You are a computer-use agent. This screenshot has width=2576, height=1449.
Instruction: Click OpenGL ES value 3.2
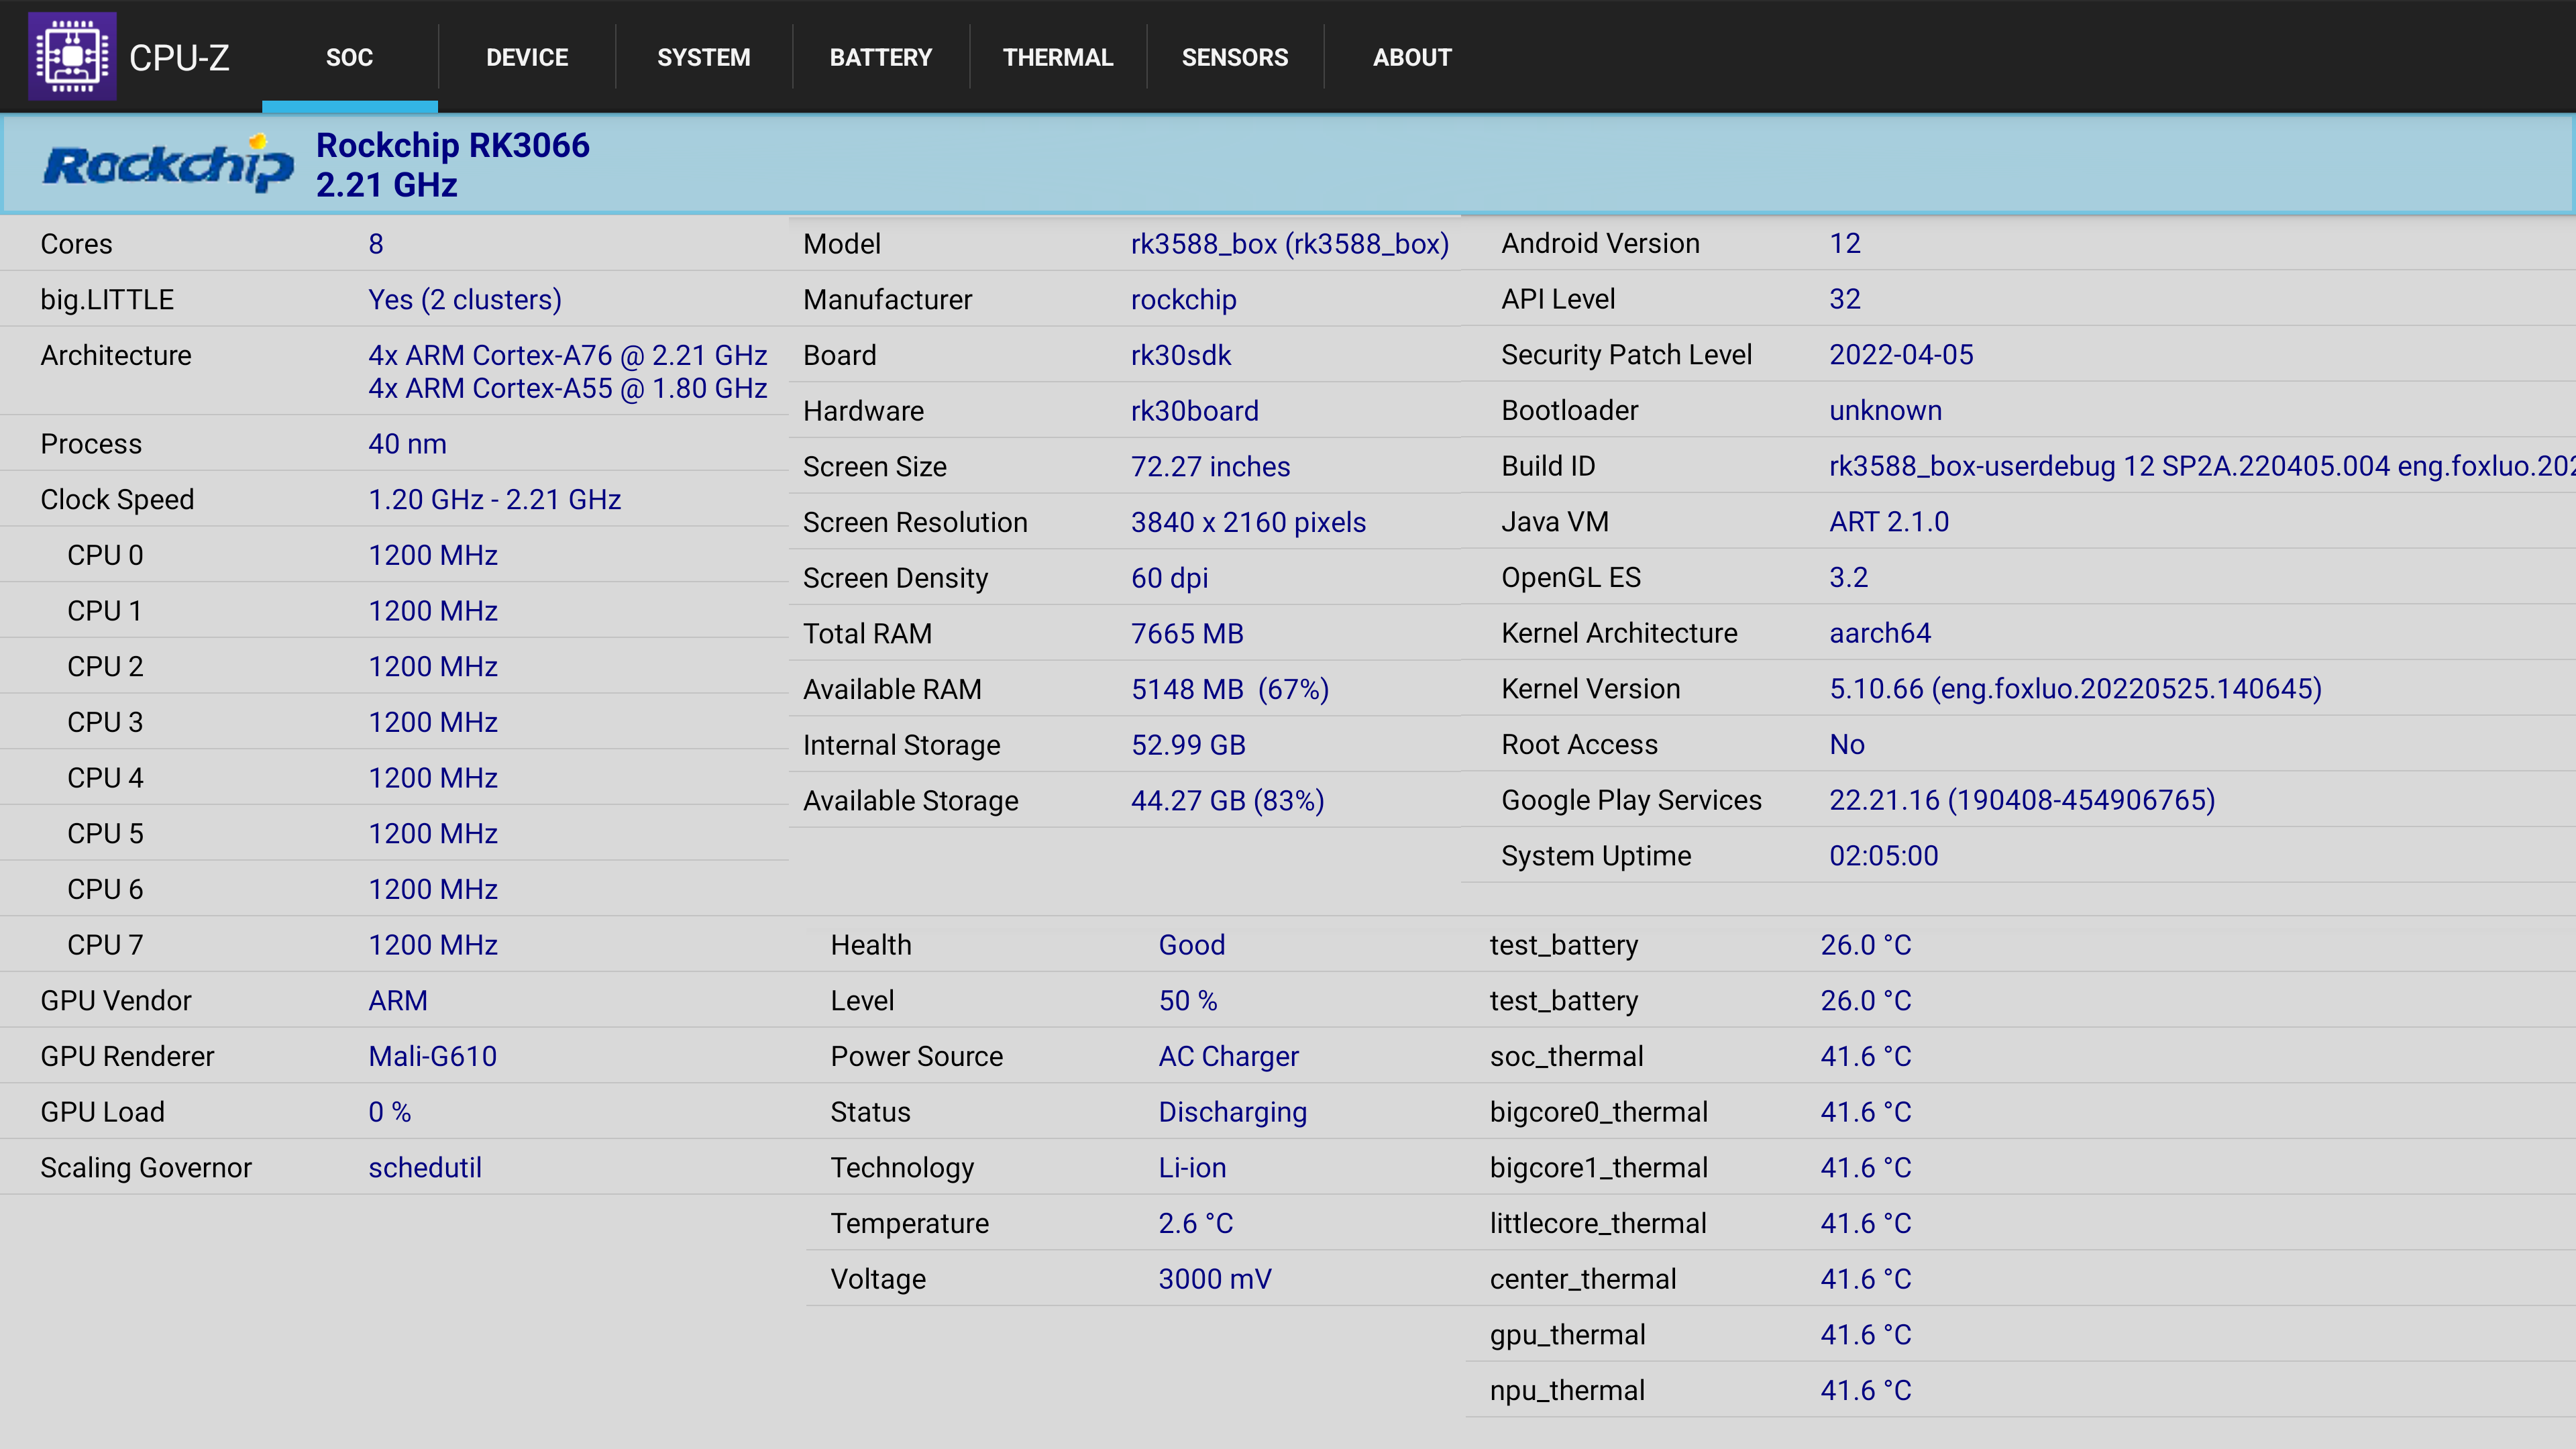(1849, 577)
